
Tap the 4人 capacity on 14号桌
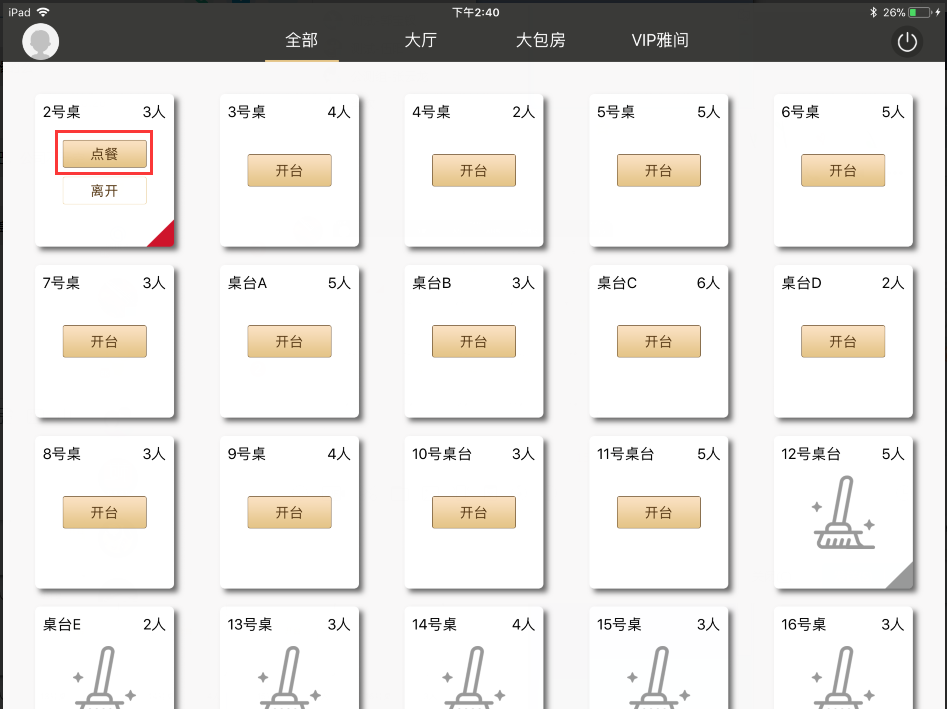pos(523,624)
